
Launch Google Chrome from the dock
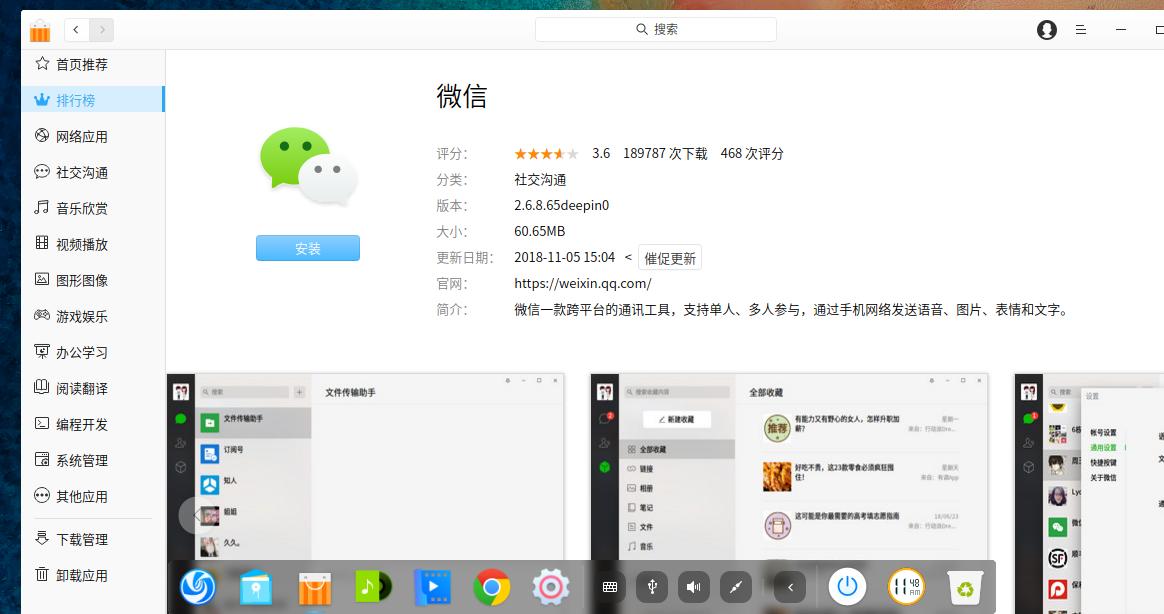point(491,588)
